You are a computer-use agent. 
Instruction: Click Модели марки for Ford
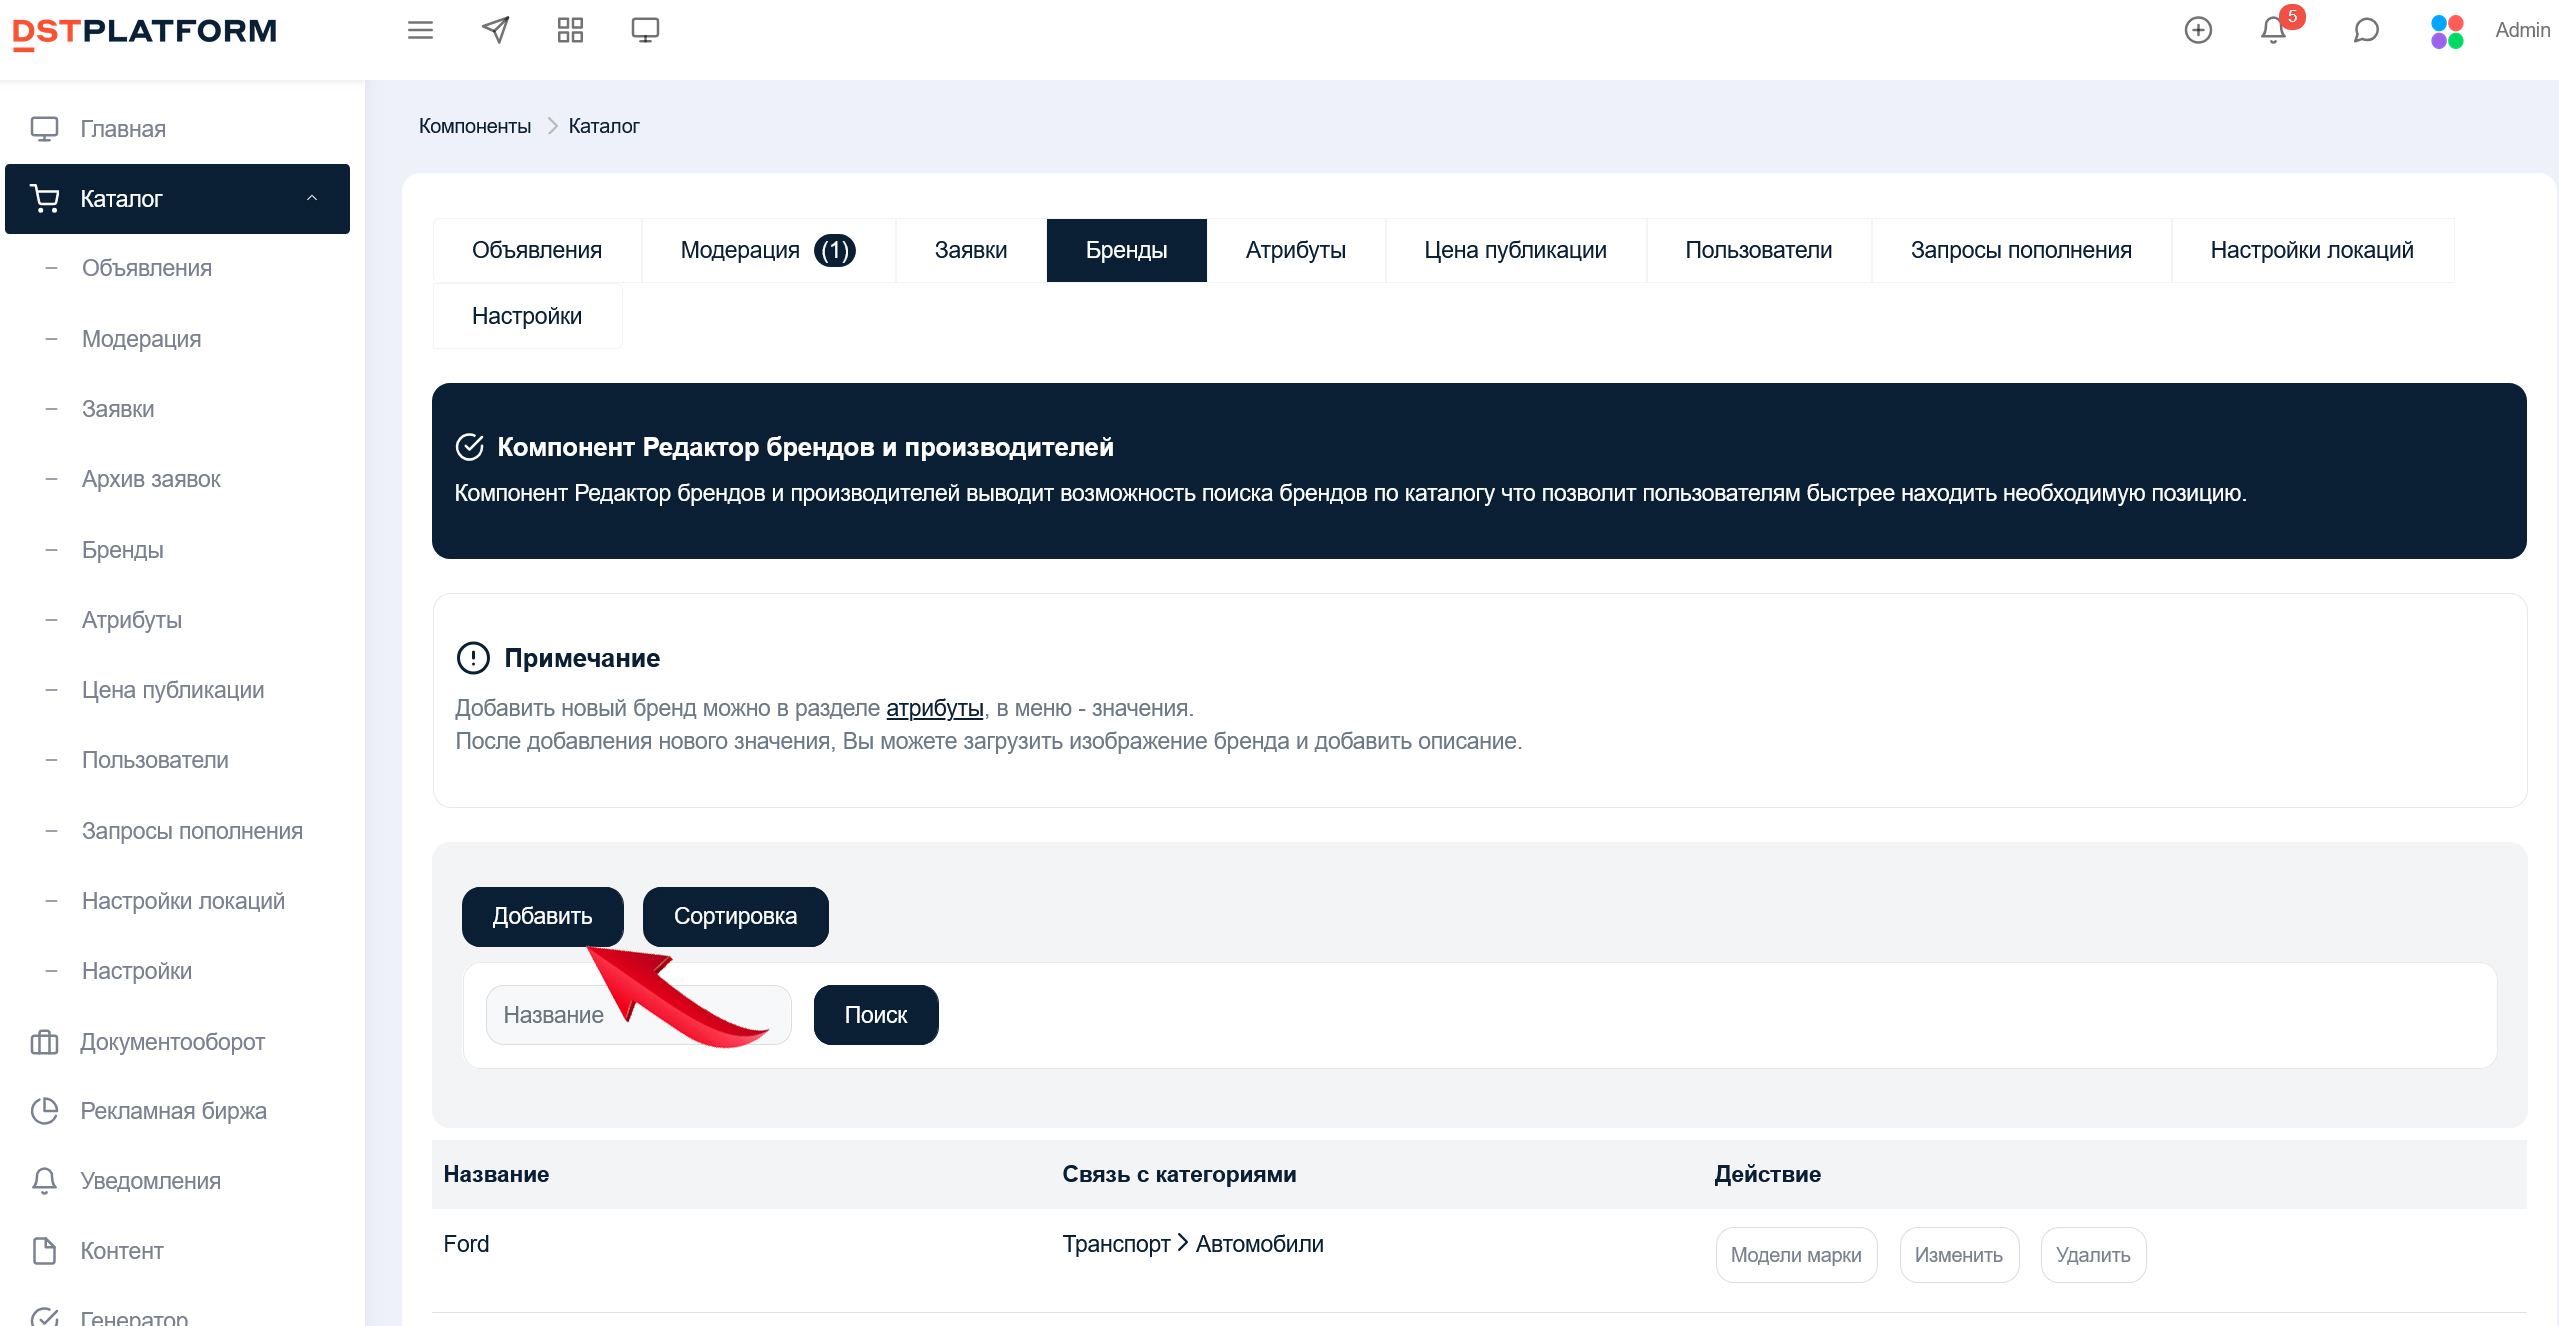coord(1795,1255)
